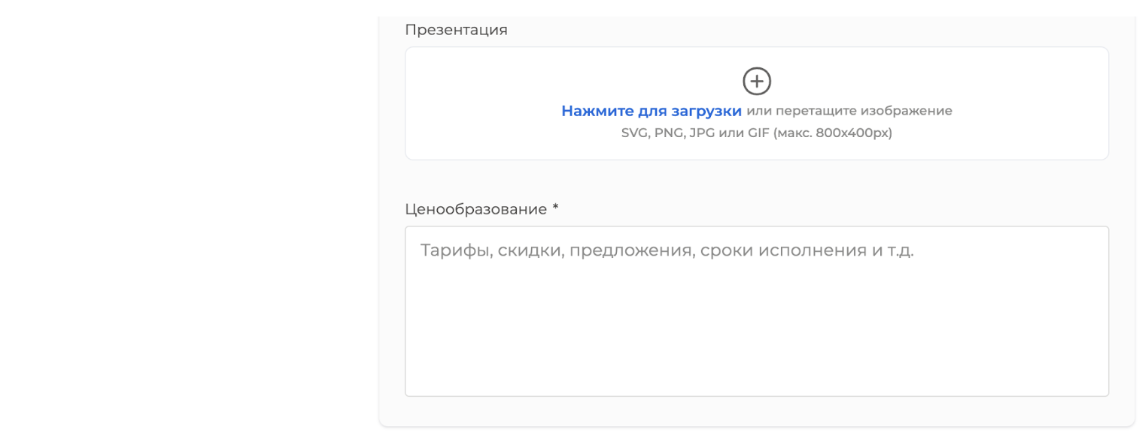Focus the field showing "Тарифы, скидки, предложения" placeholder
Viewport: 1144px width, 436px height.
point(757,311)
